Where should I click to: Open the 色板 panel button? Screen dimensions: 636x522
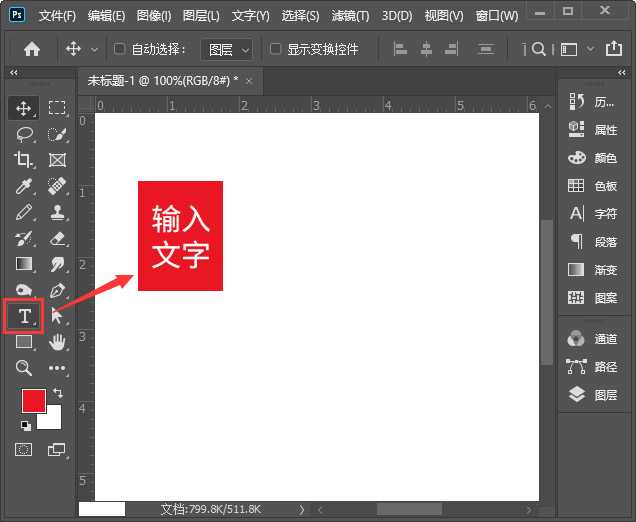[x=593, y=186]
